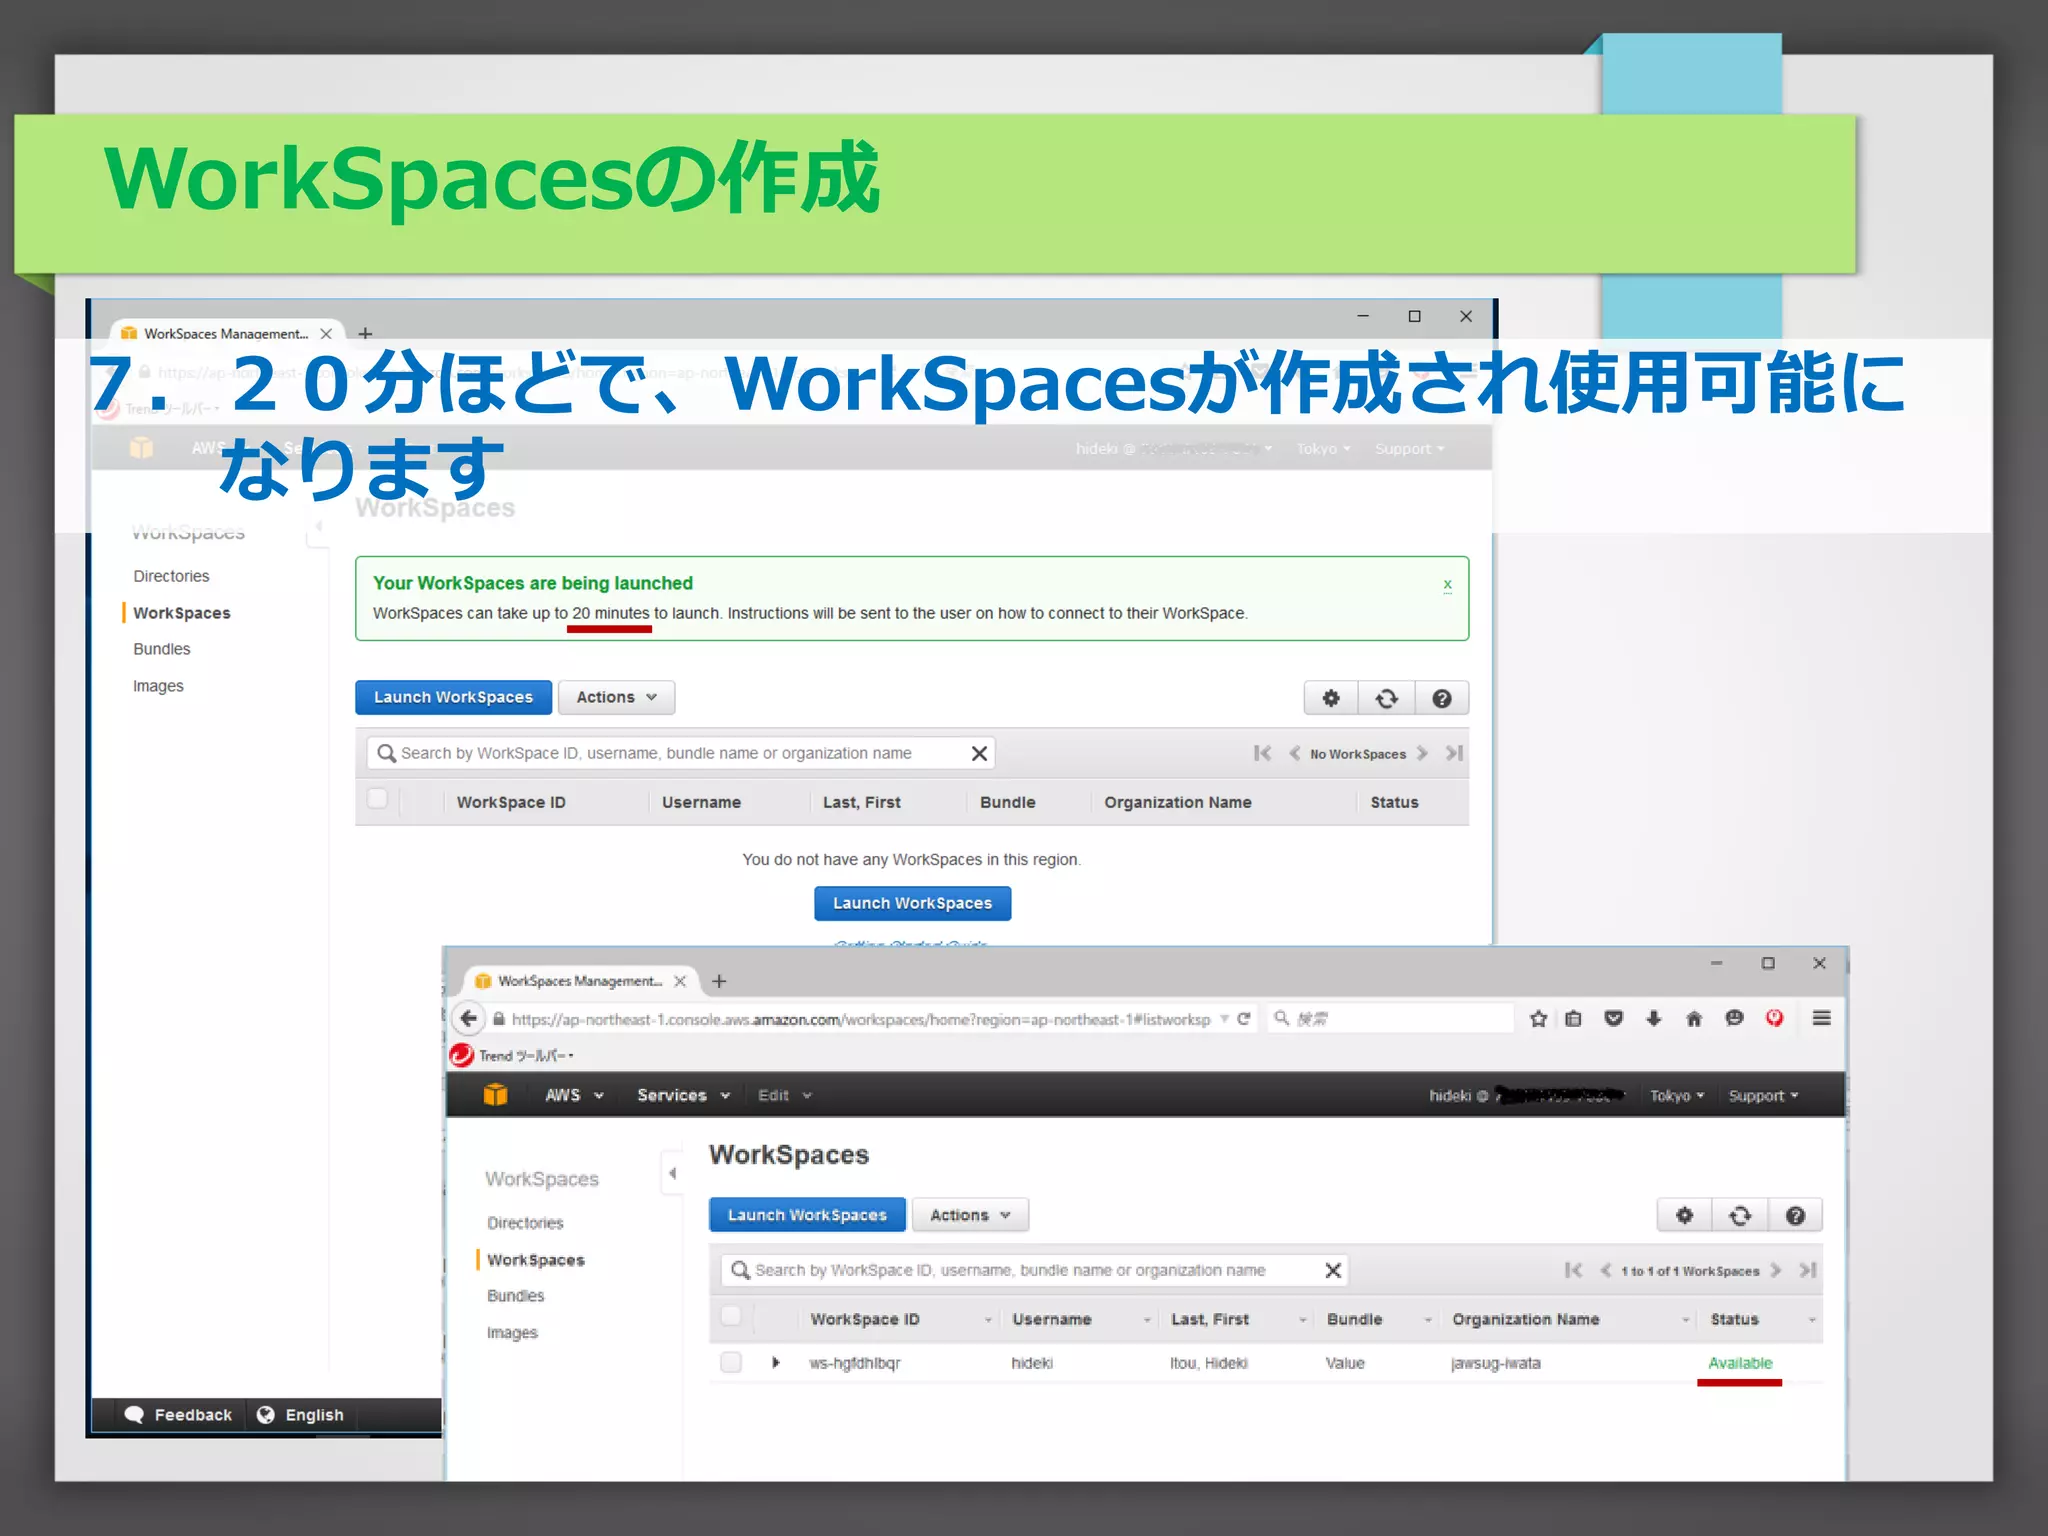Image resolution: width=2048 pixels, height=1536 pixels.
Task: Go to next page in front window
Action: (x=1776, y=1270)
